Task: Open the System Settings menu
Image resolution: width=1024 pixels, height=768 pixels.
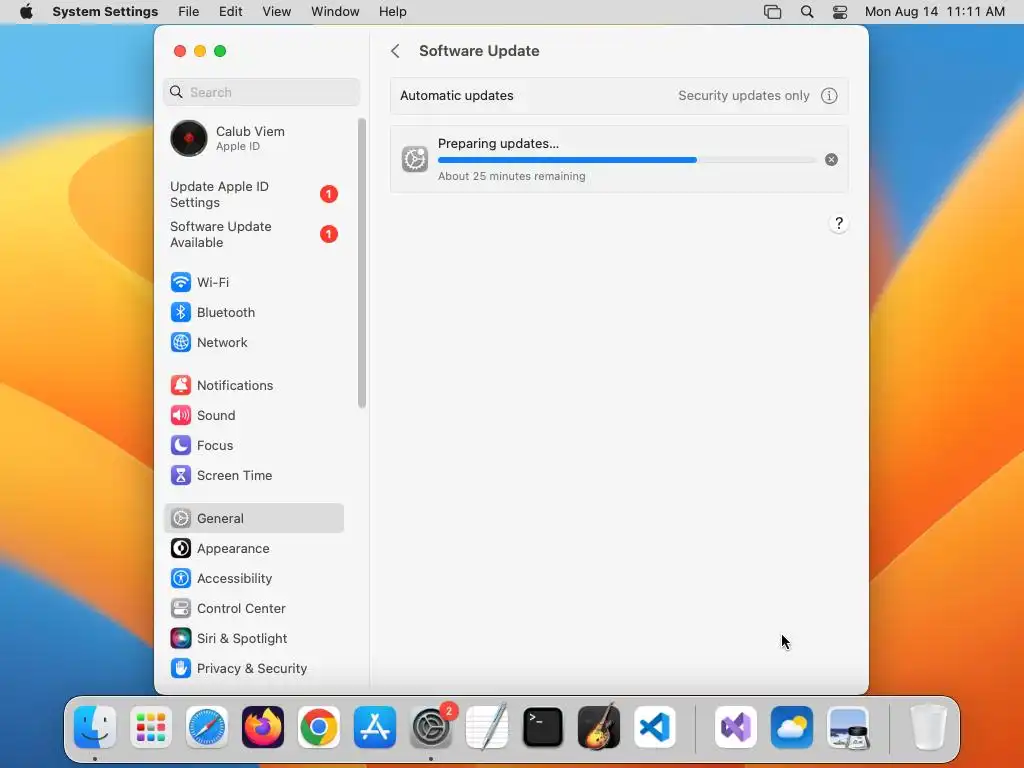Action: [105, 12]
